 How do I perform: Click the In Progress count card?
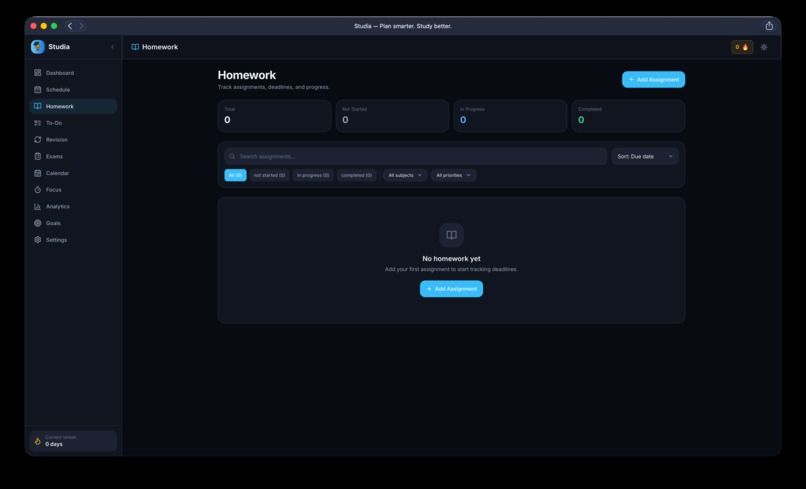coord(510,116)
